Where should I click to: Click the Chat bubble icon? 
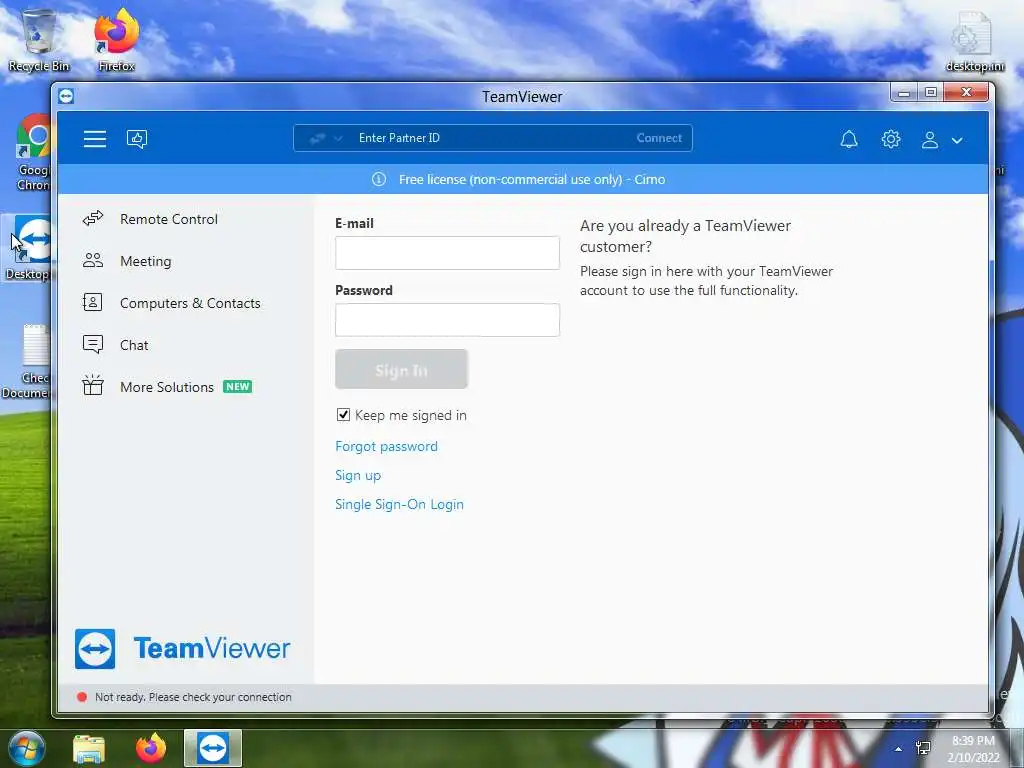pyautogui.click(x=93, y=344)
